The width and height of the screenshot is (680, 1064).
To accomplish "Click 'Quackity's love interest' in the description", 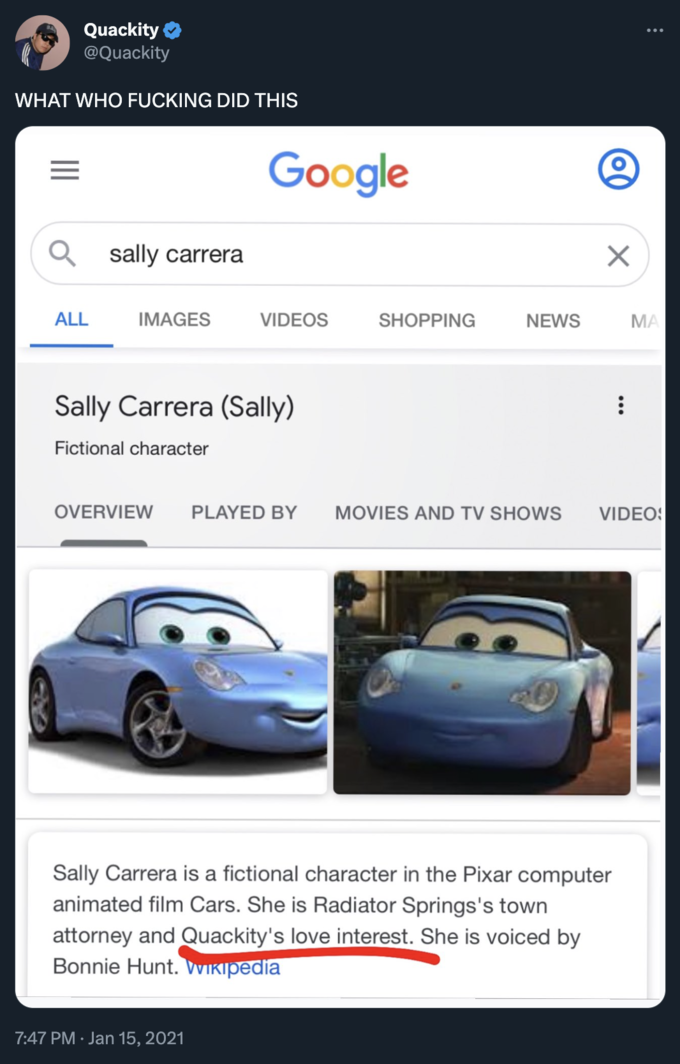I will pyautogui.click(x=297, y=936).
